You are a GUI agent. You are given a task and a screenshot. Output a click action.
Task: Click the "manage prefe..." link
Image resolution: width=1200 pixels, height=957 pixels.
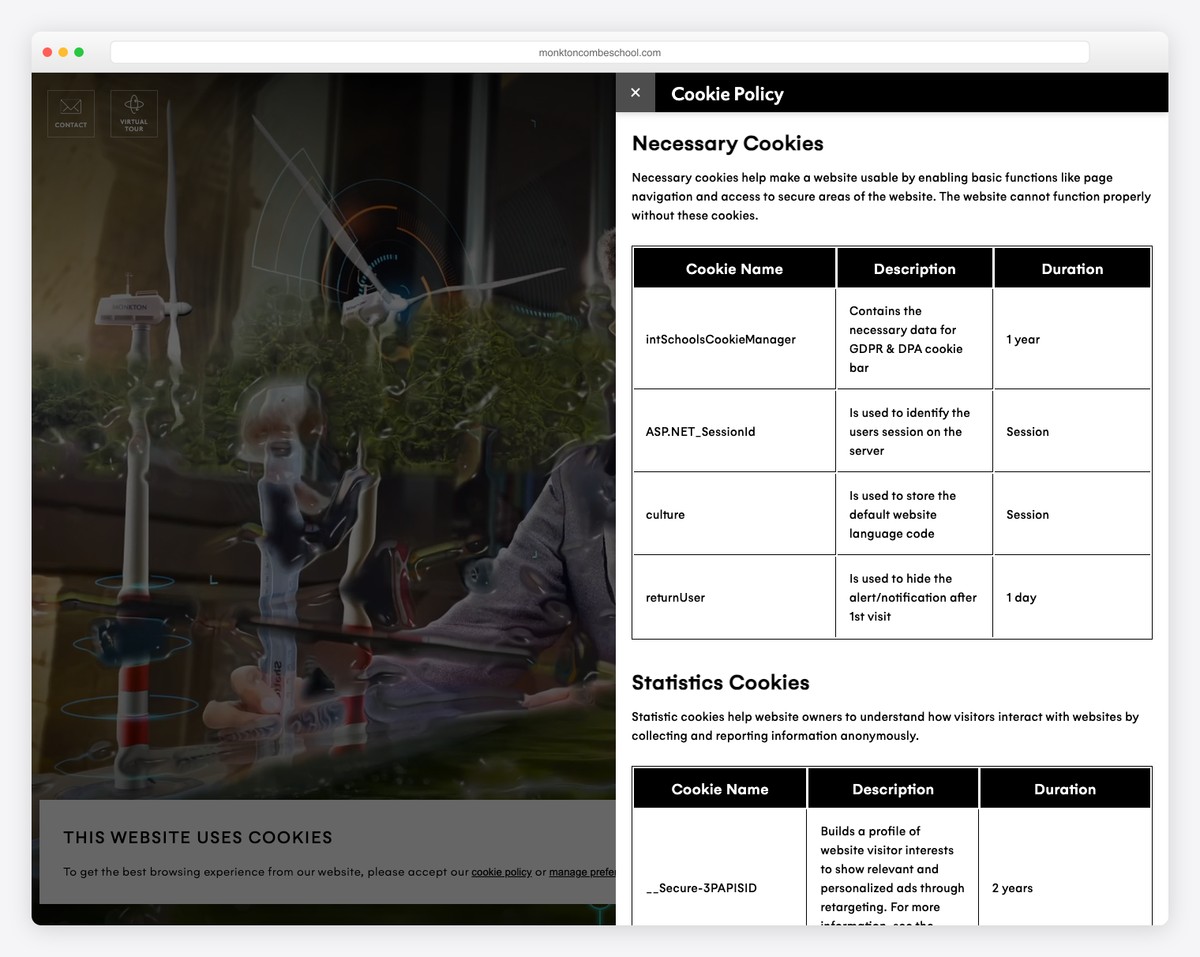click(583, 871)
